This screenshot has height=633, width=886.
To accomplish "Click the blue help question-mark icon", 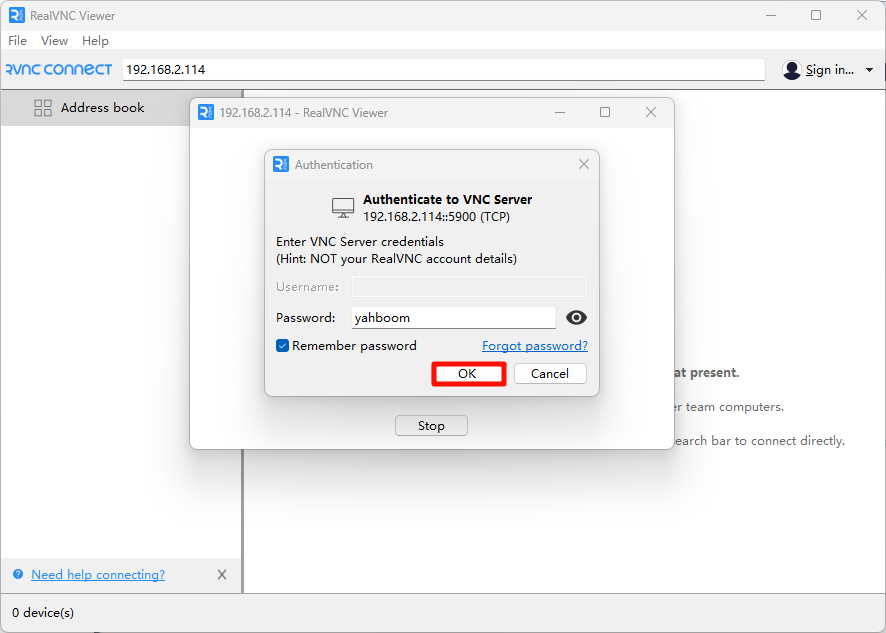I will (15, 574).
